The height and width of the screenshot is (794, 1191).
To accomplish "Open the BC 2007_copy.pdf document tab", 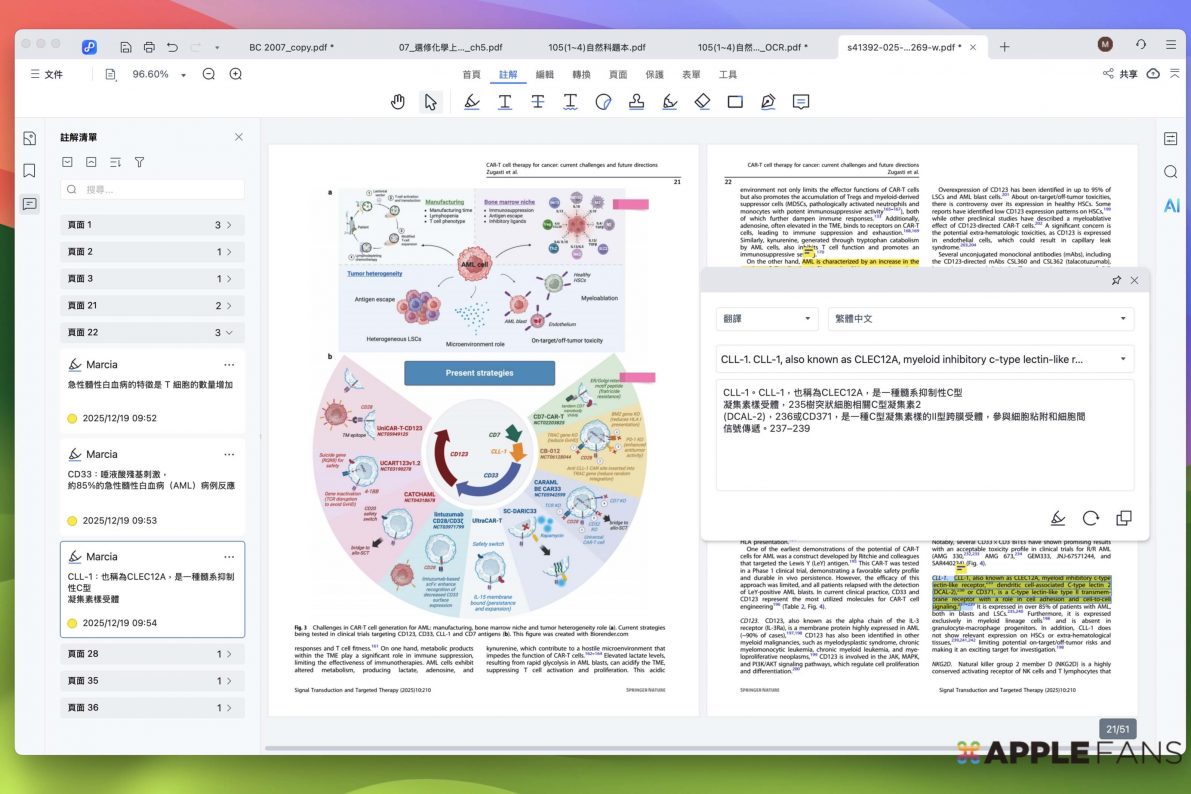I will click(x=291, y=47).
